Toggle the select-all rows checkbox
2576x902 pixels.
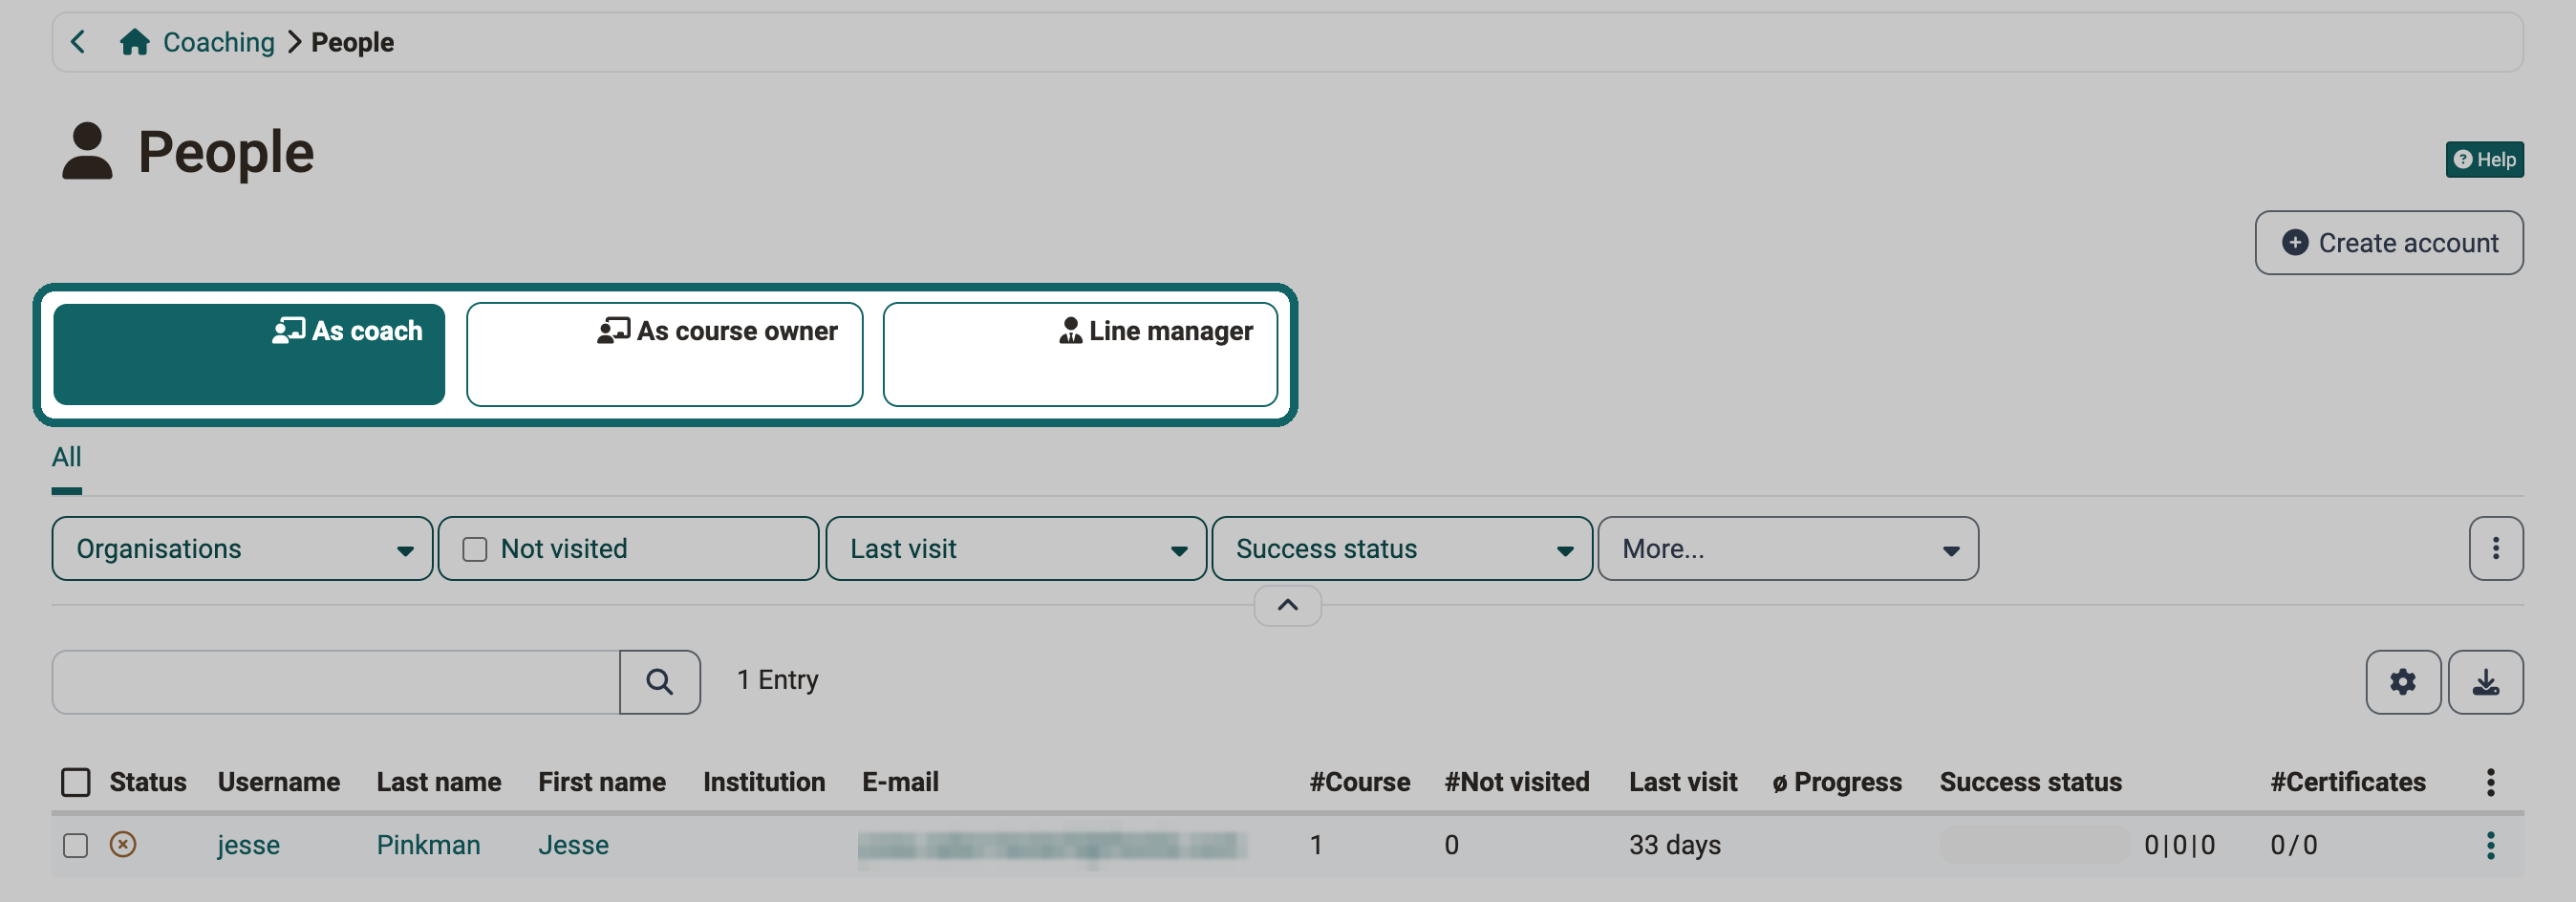point(76,782)
